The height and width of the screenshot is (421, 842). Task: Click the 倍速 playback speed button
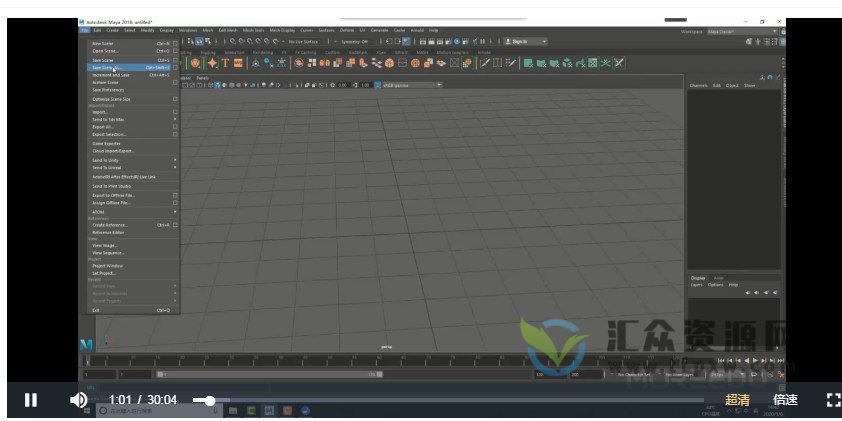pos(785,400)
